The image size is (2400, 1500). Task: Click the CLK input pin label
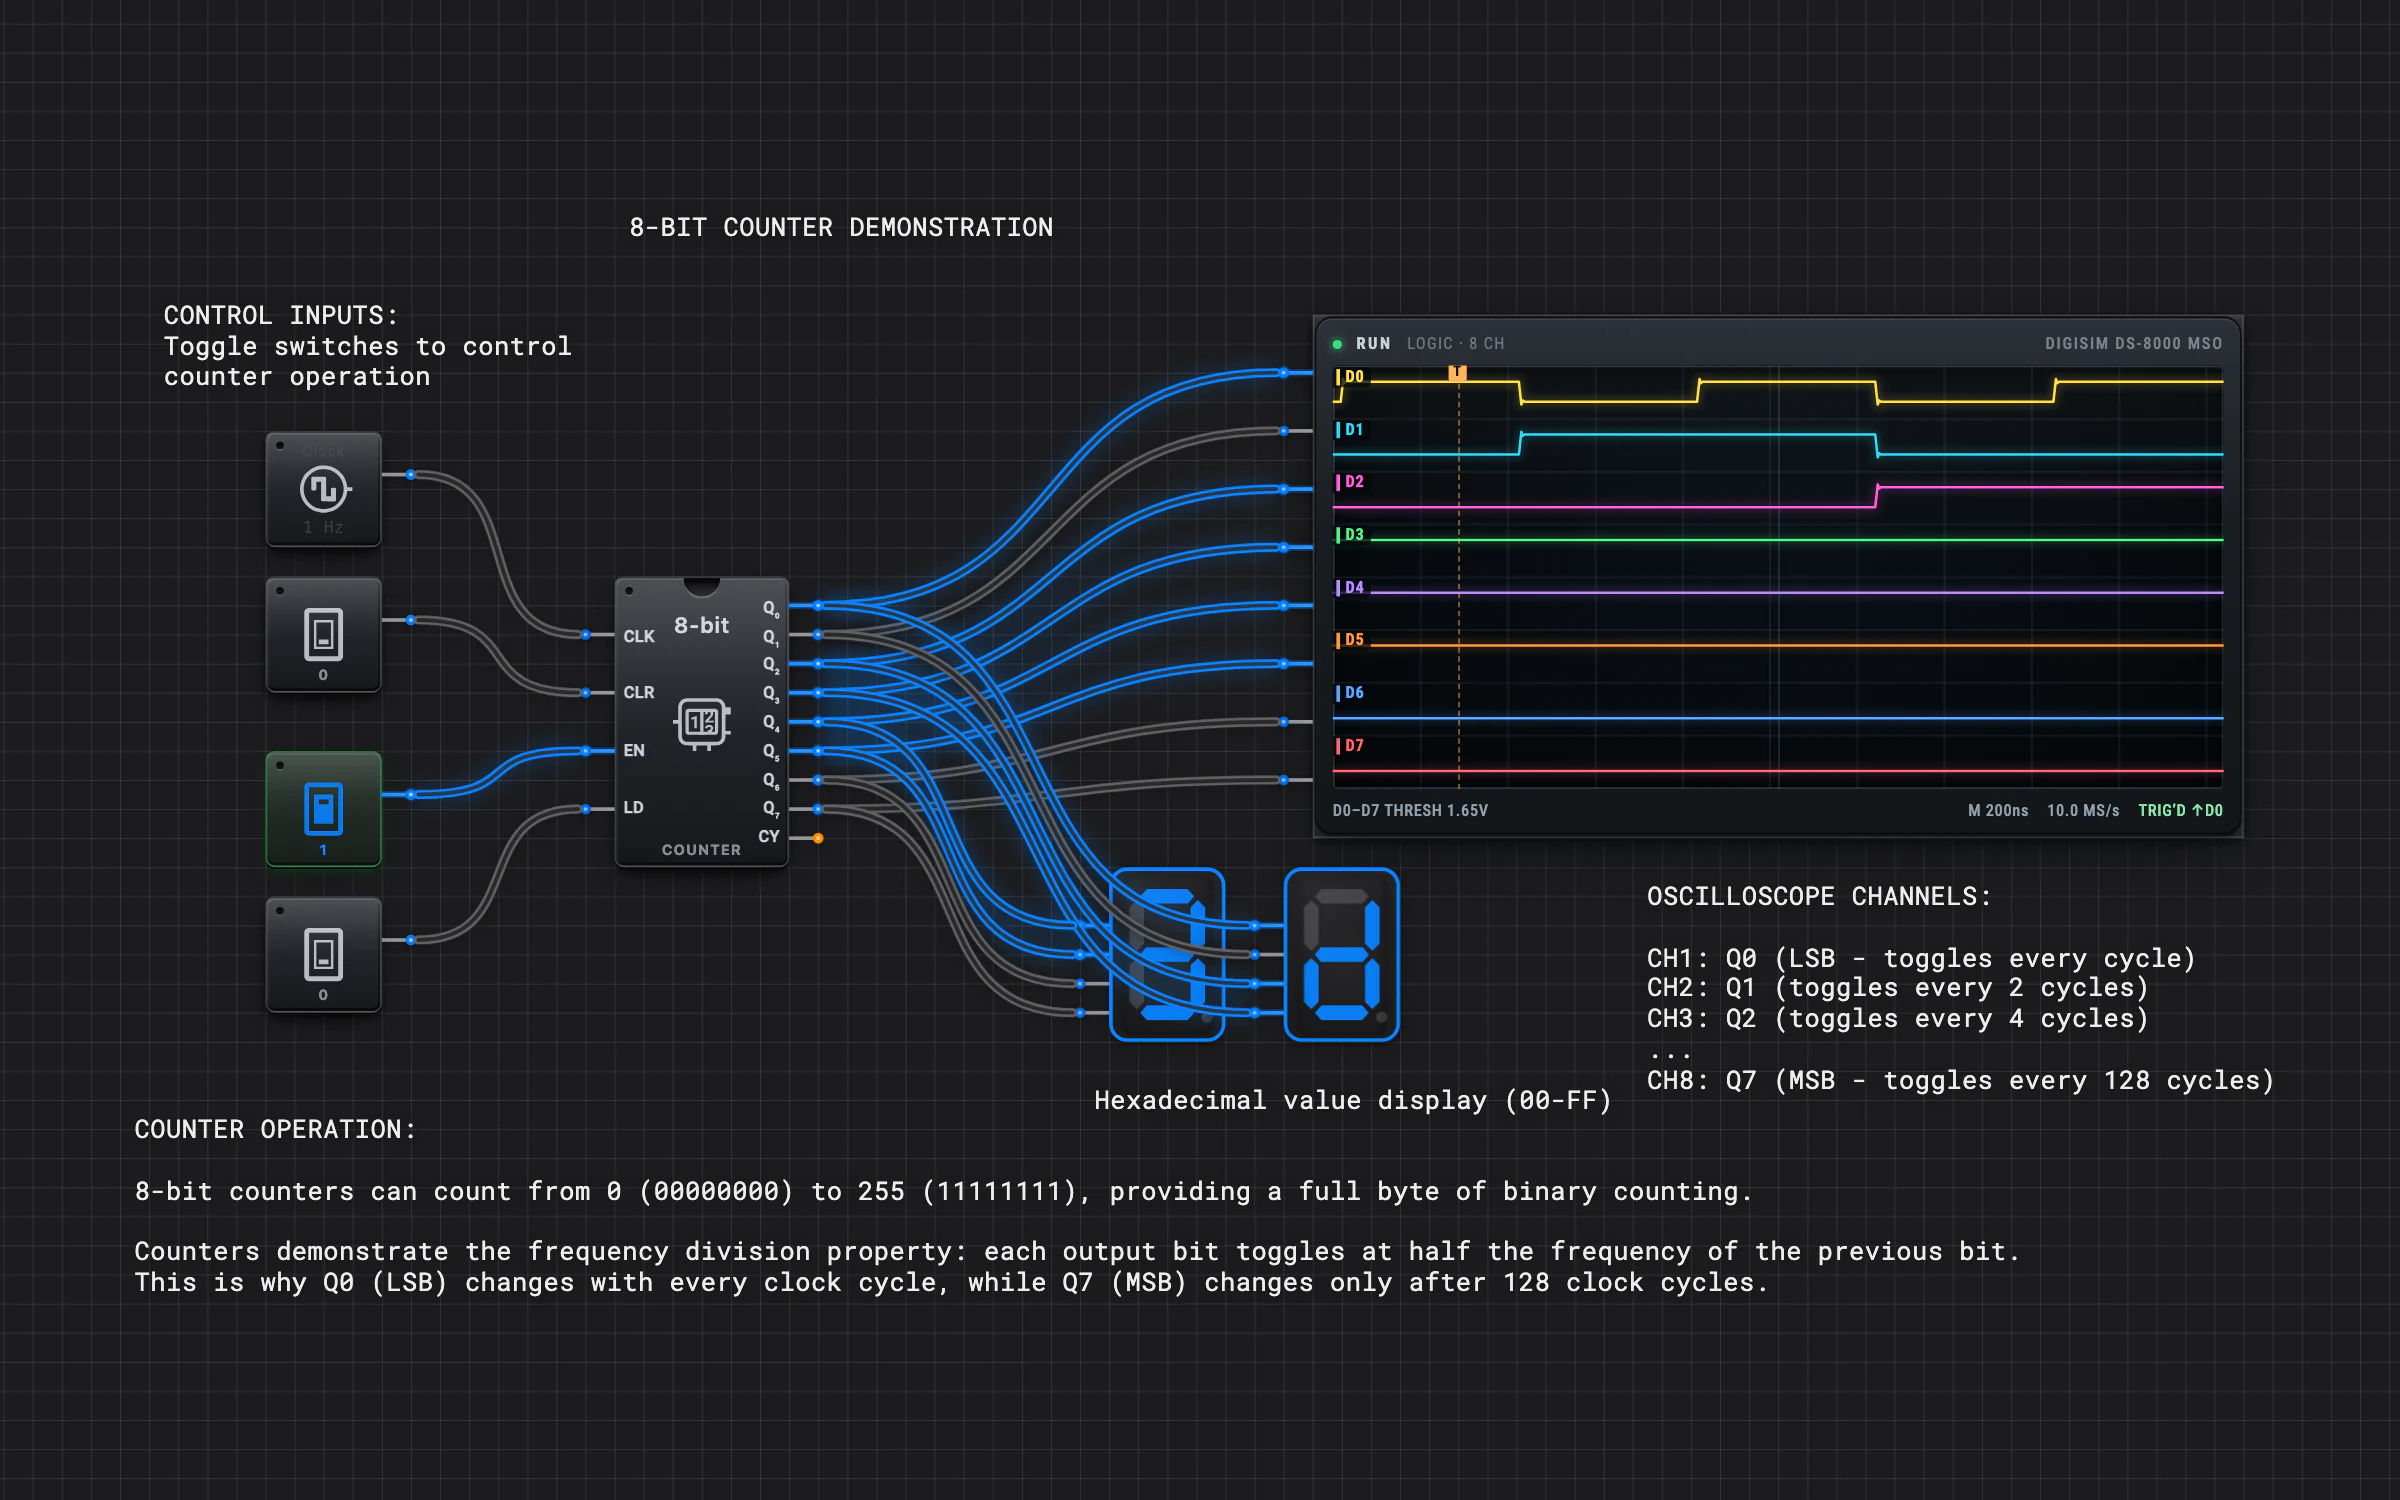point(639,636)
